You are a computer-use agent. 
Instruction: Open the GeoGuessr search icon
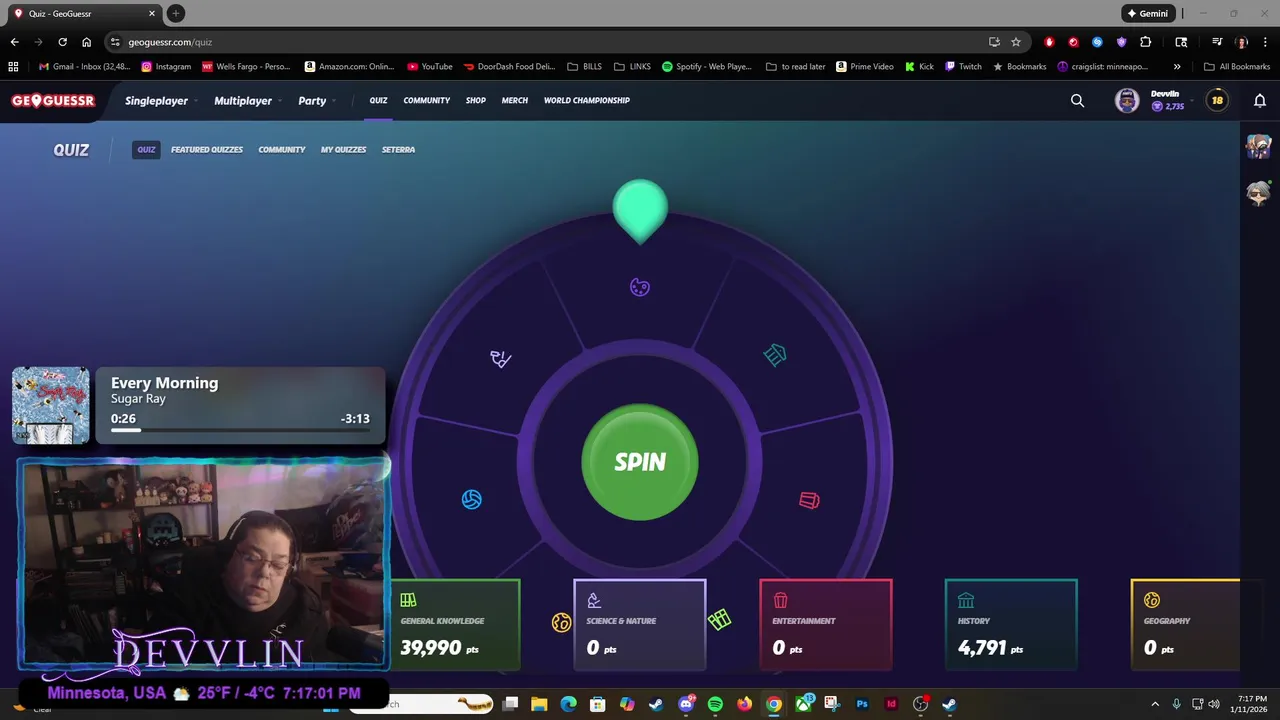point(1077,100)
